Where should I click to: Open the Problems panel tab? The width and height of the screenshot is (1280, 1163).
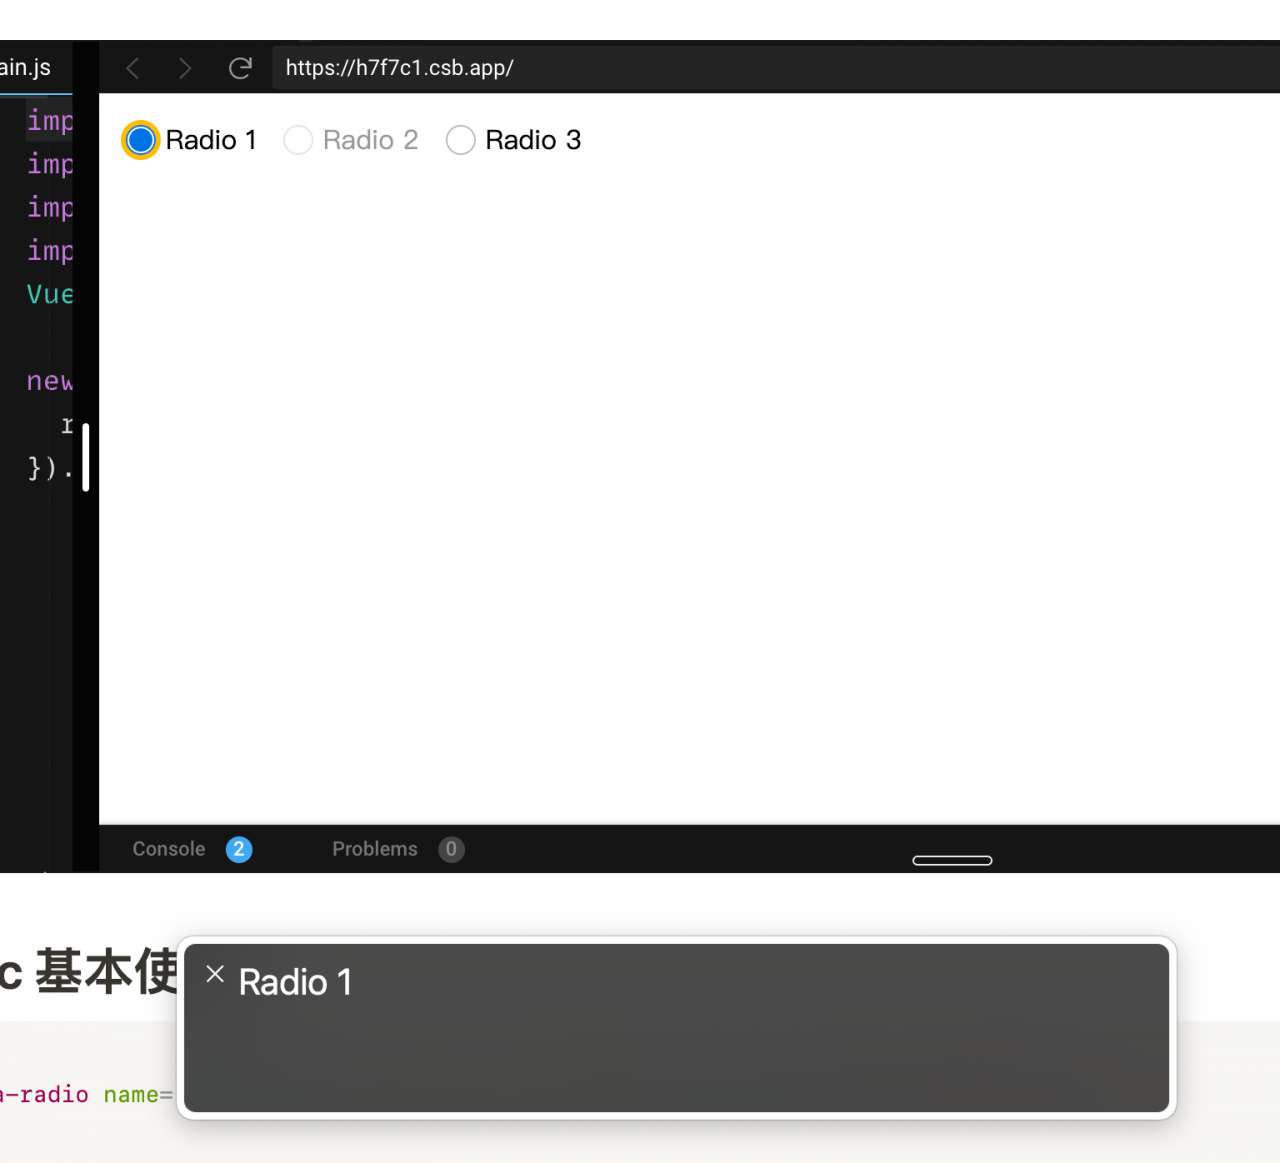(375, 849)
